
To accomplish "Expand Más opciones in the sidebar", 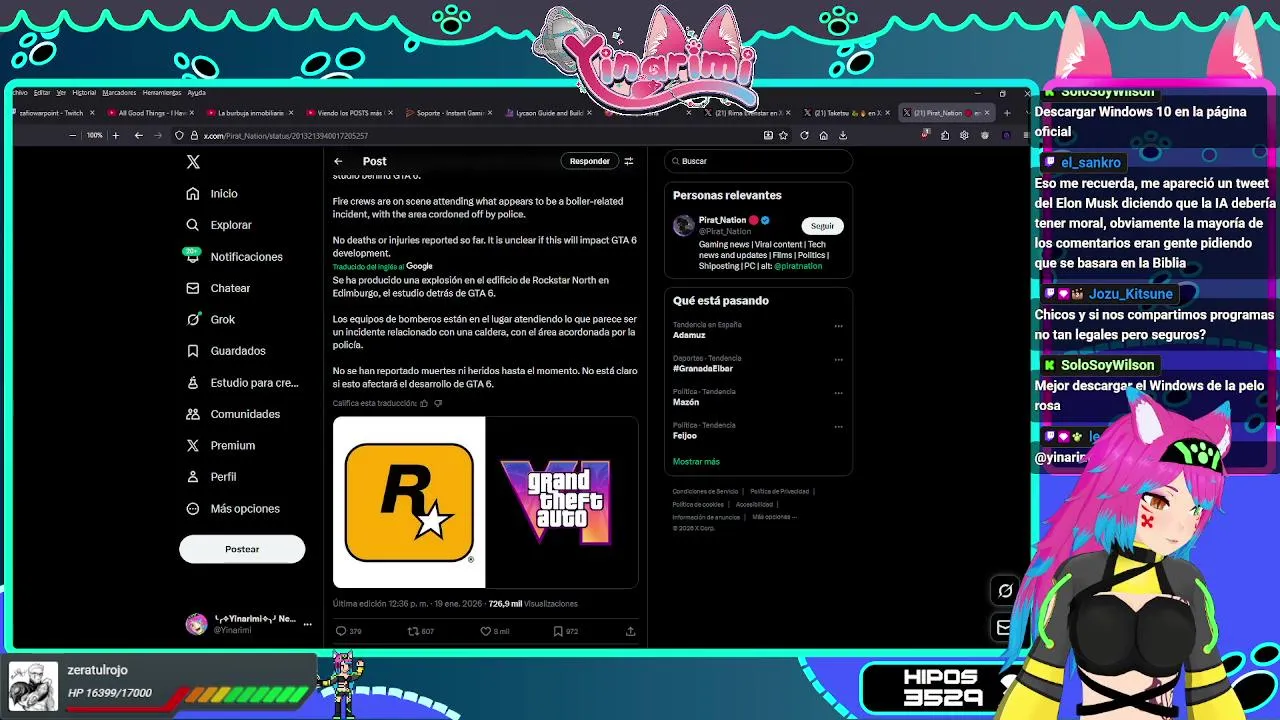I will click(233, 509).
